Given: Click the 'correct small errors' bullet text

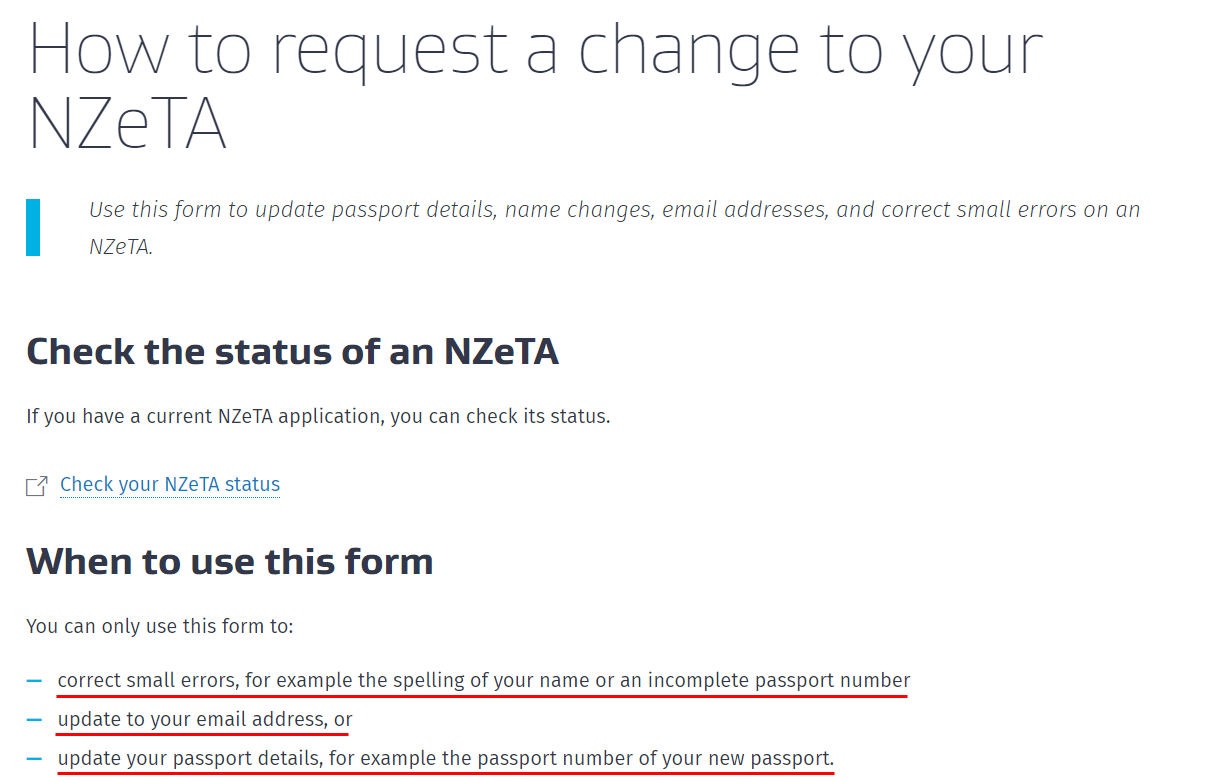Looking at the screenshot, I should [x=147, y=681].
